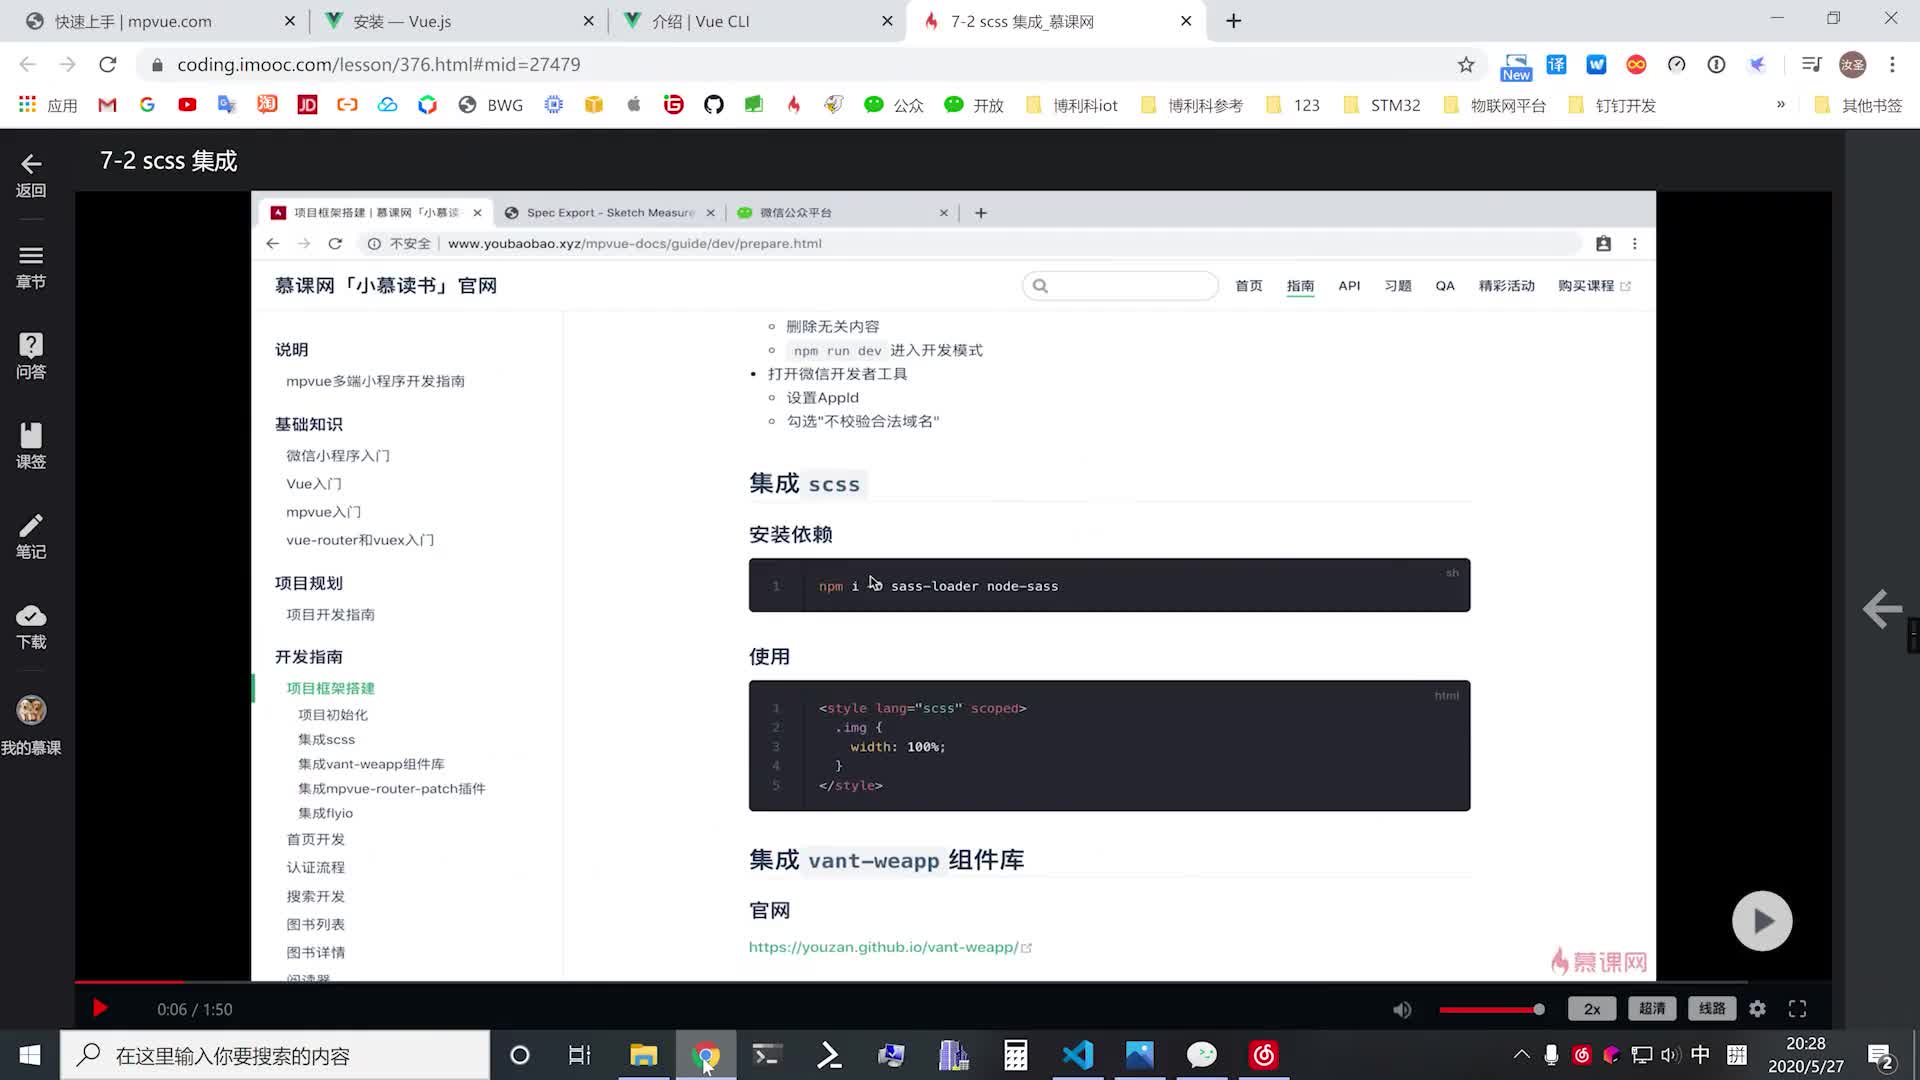Expand the hidden bookmarks chevron
1920x1080 pixels.
1780,105
